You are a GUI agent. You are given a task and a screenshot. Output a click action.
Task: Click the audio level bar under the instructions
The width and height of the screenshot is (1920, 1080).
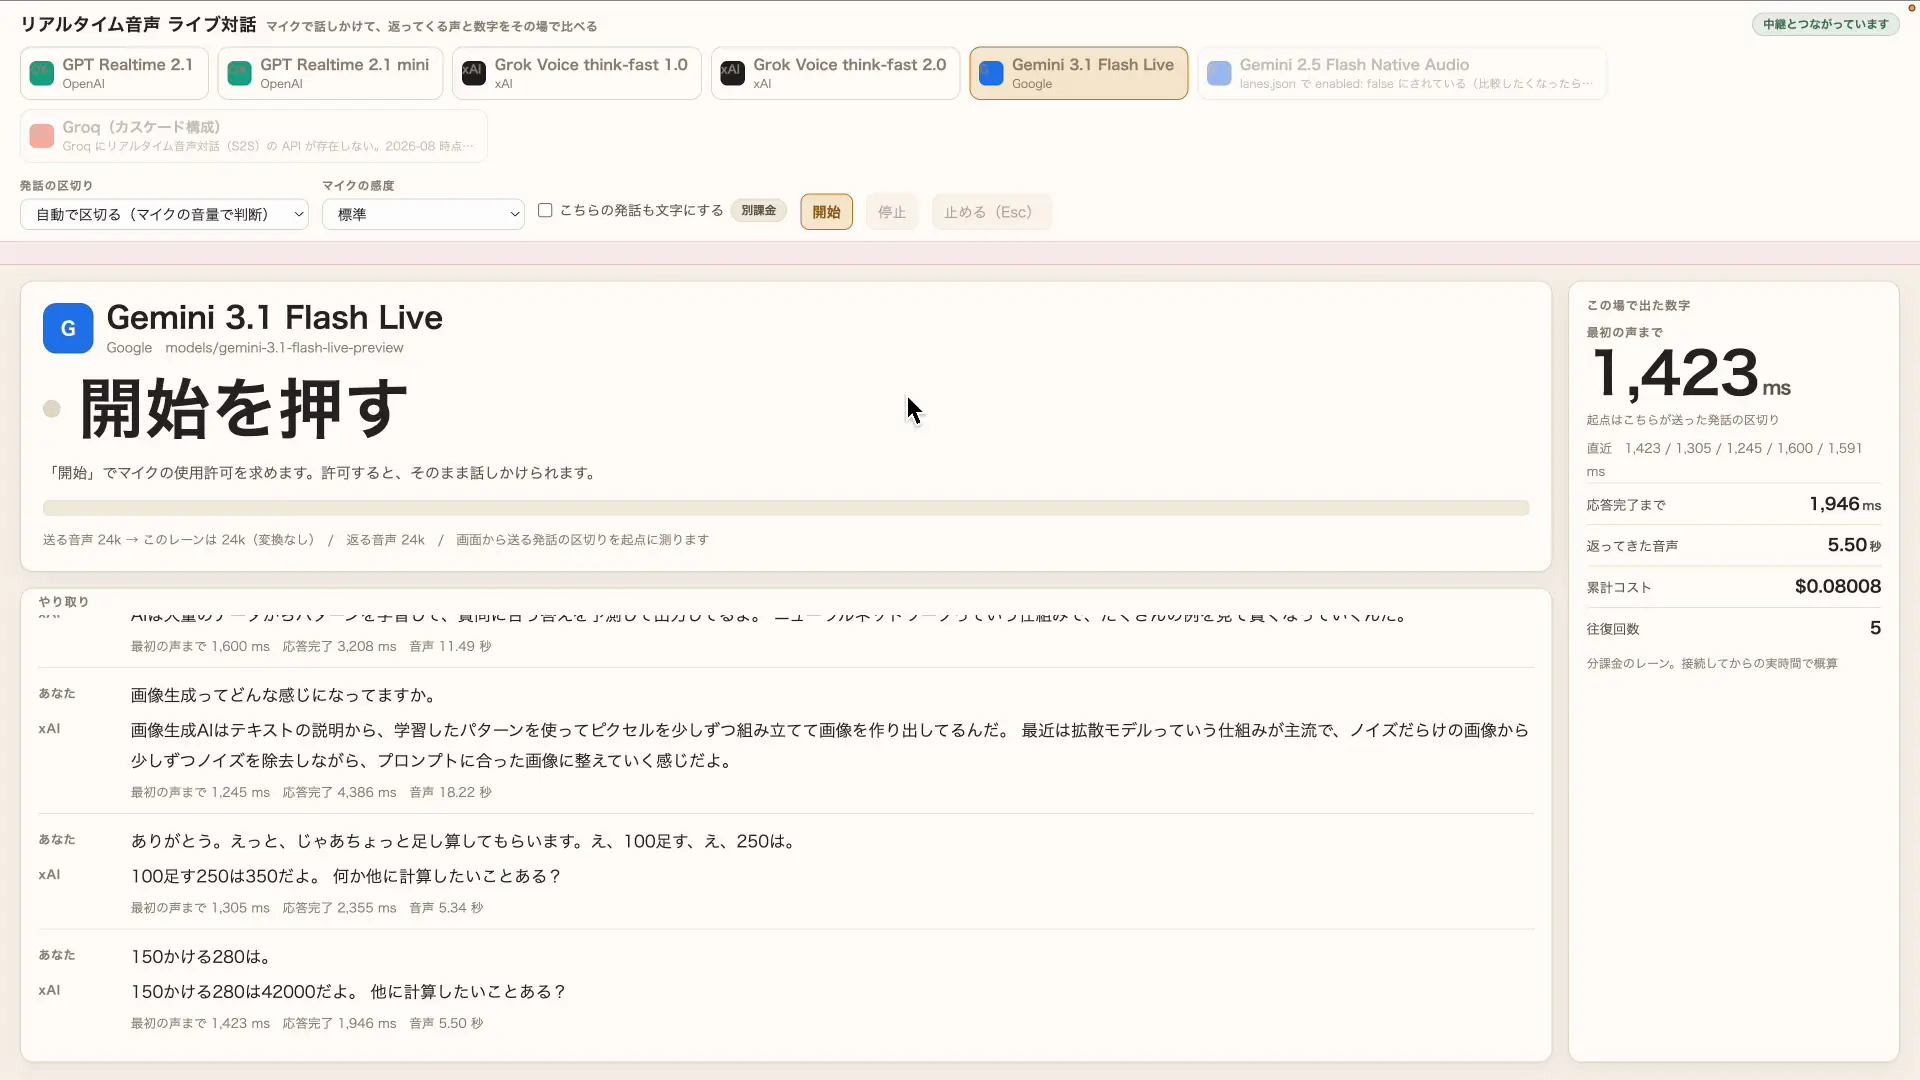coord(786,508)
